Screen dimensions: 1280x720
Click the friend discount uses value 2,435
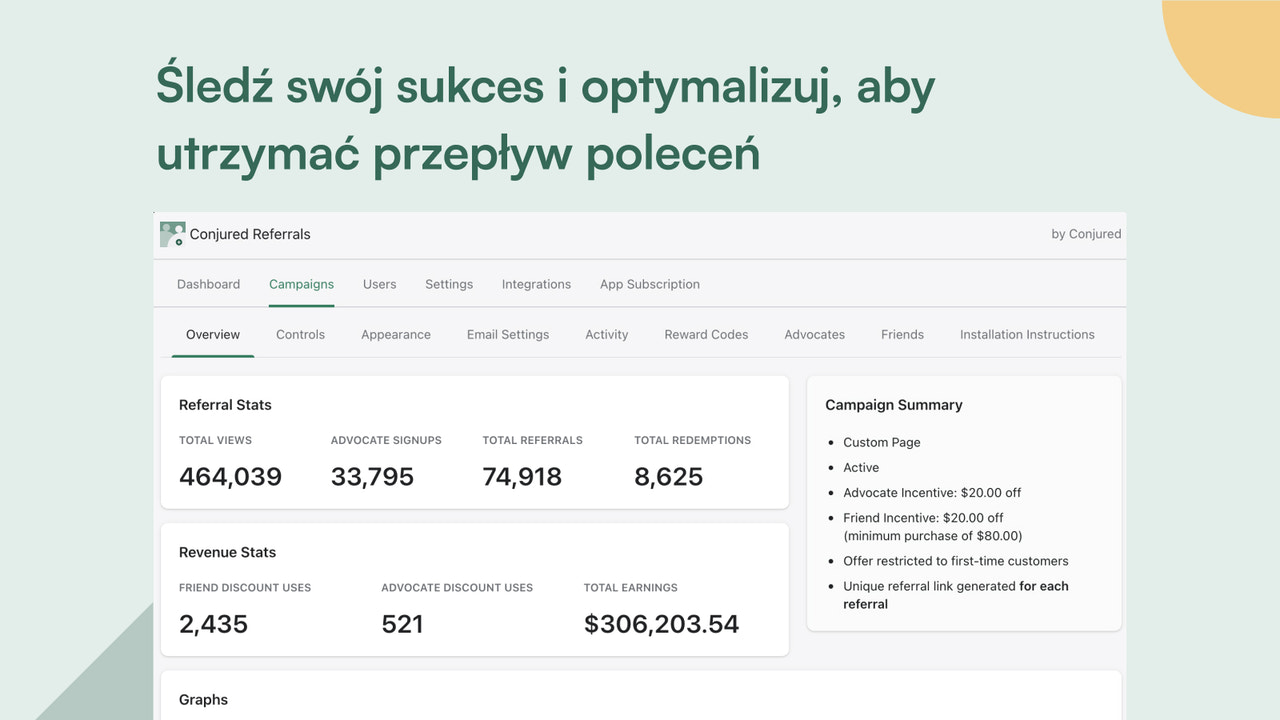click(213, 624)
